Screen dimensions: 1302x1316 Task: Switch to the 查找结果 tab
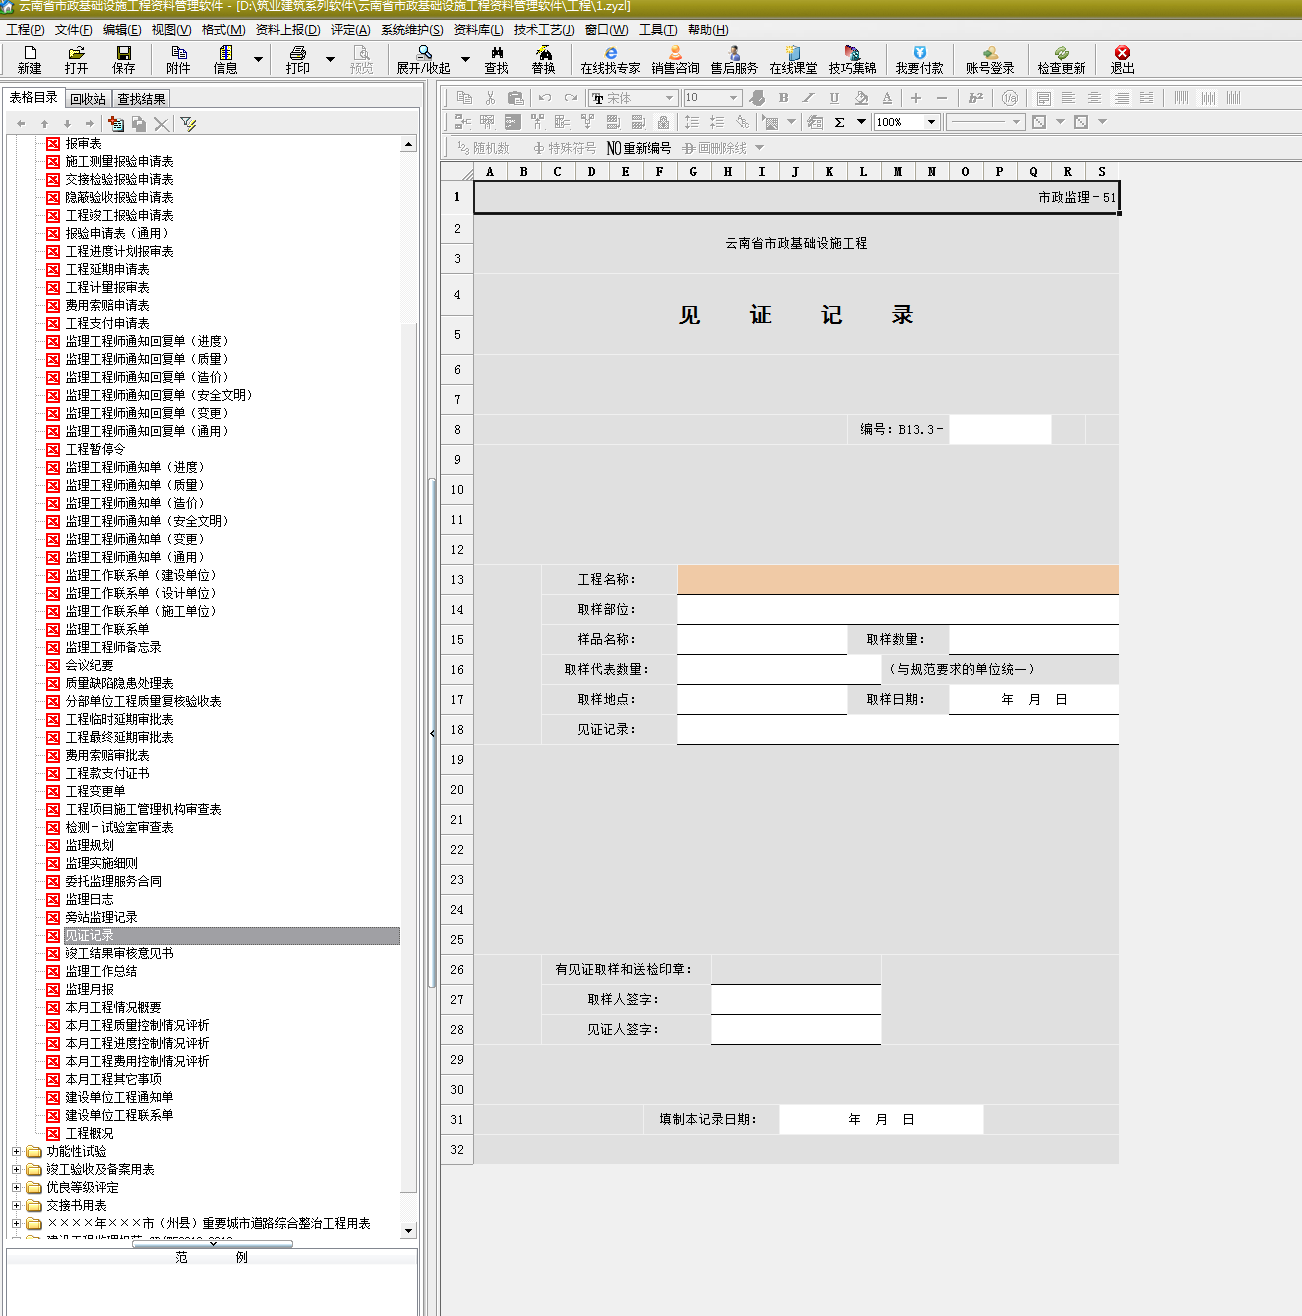(141, 99)
